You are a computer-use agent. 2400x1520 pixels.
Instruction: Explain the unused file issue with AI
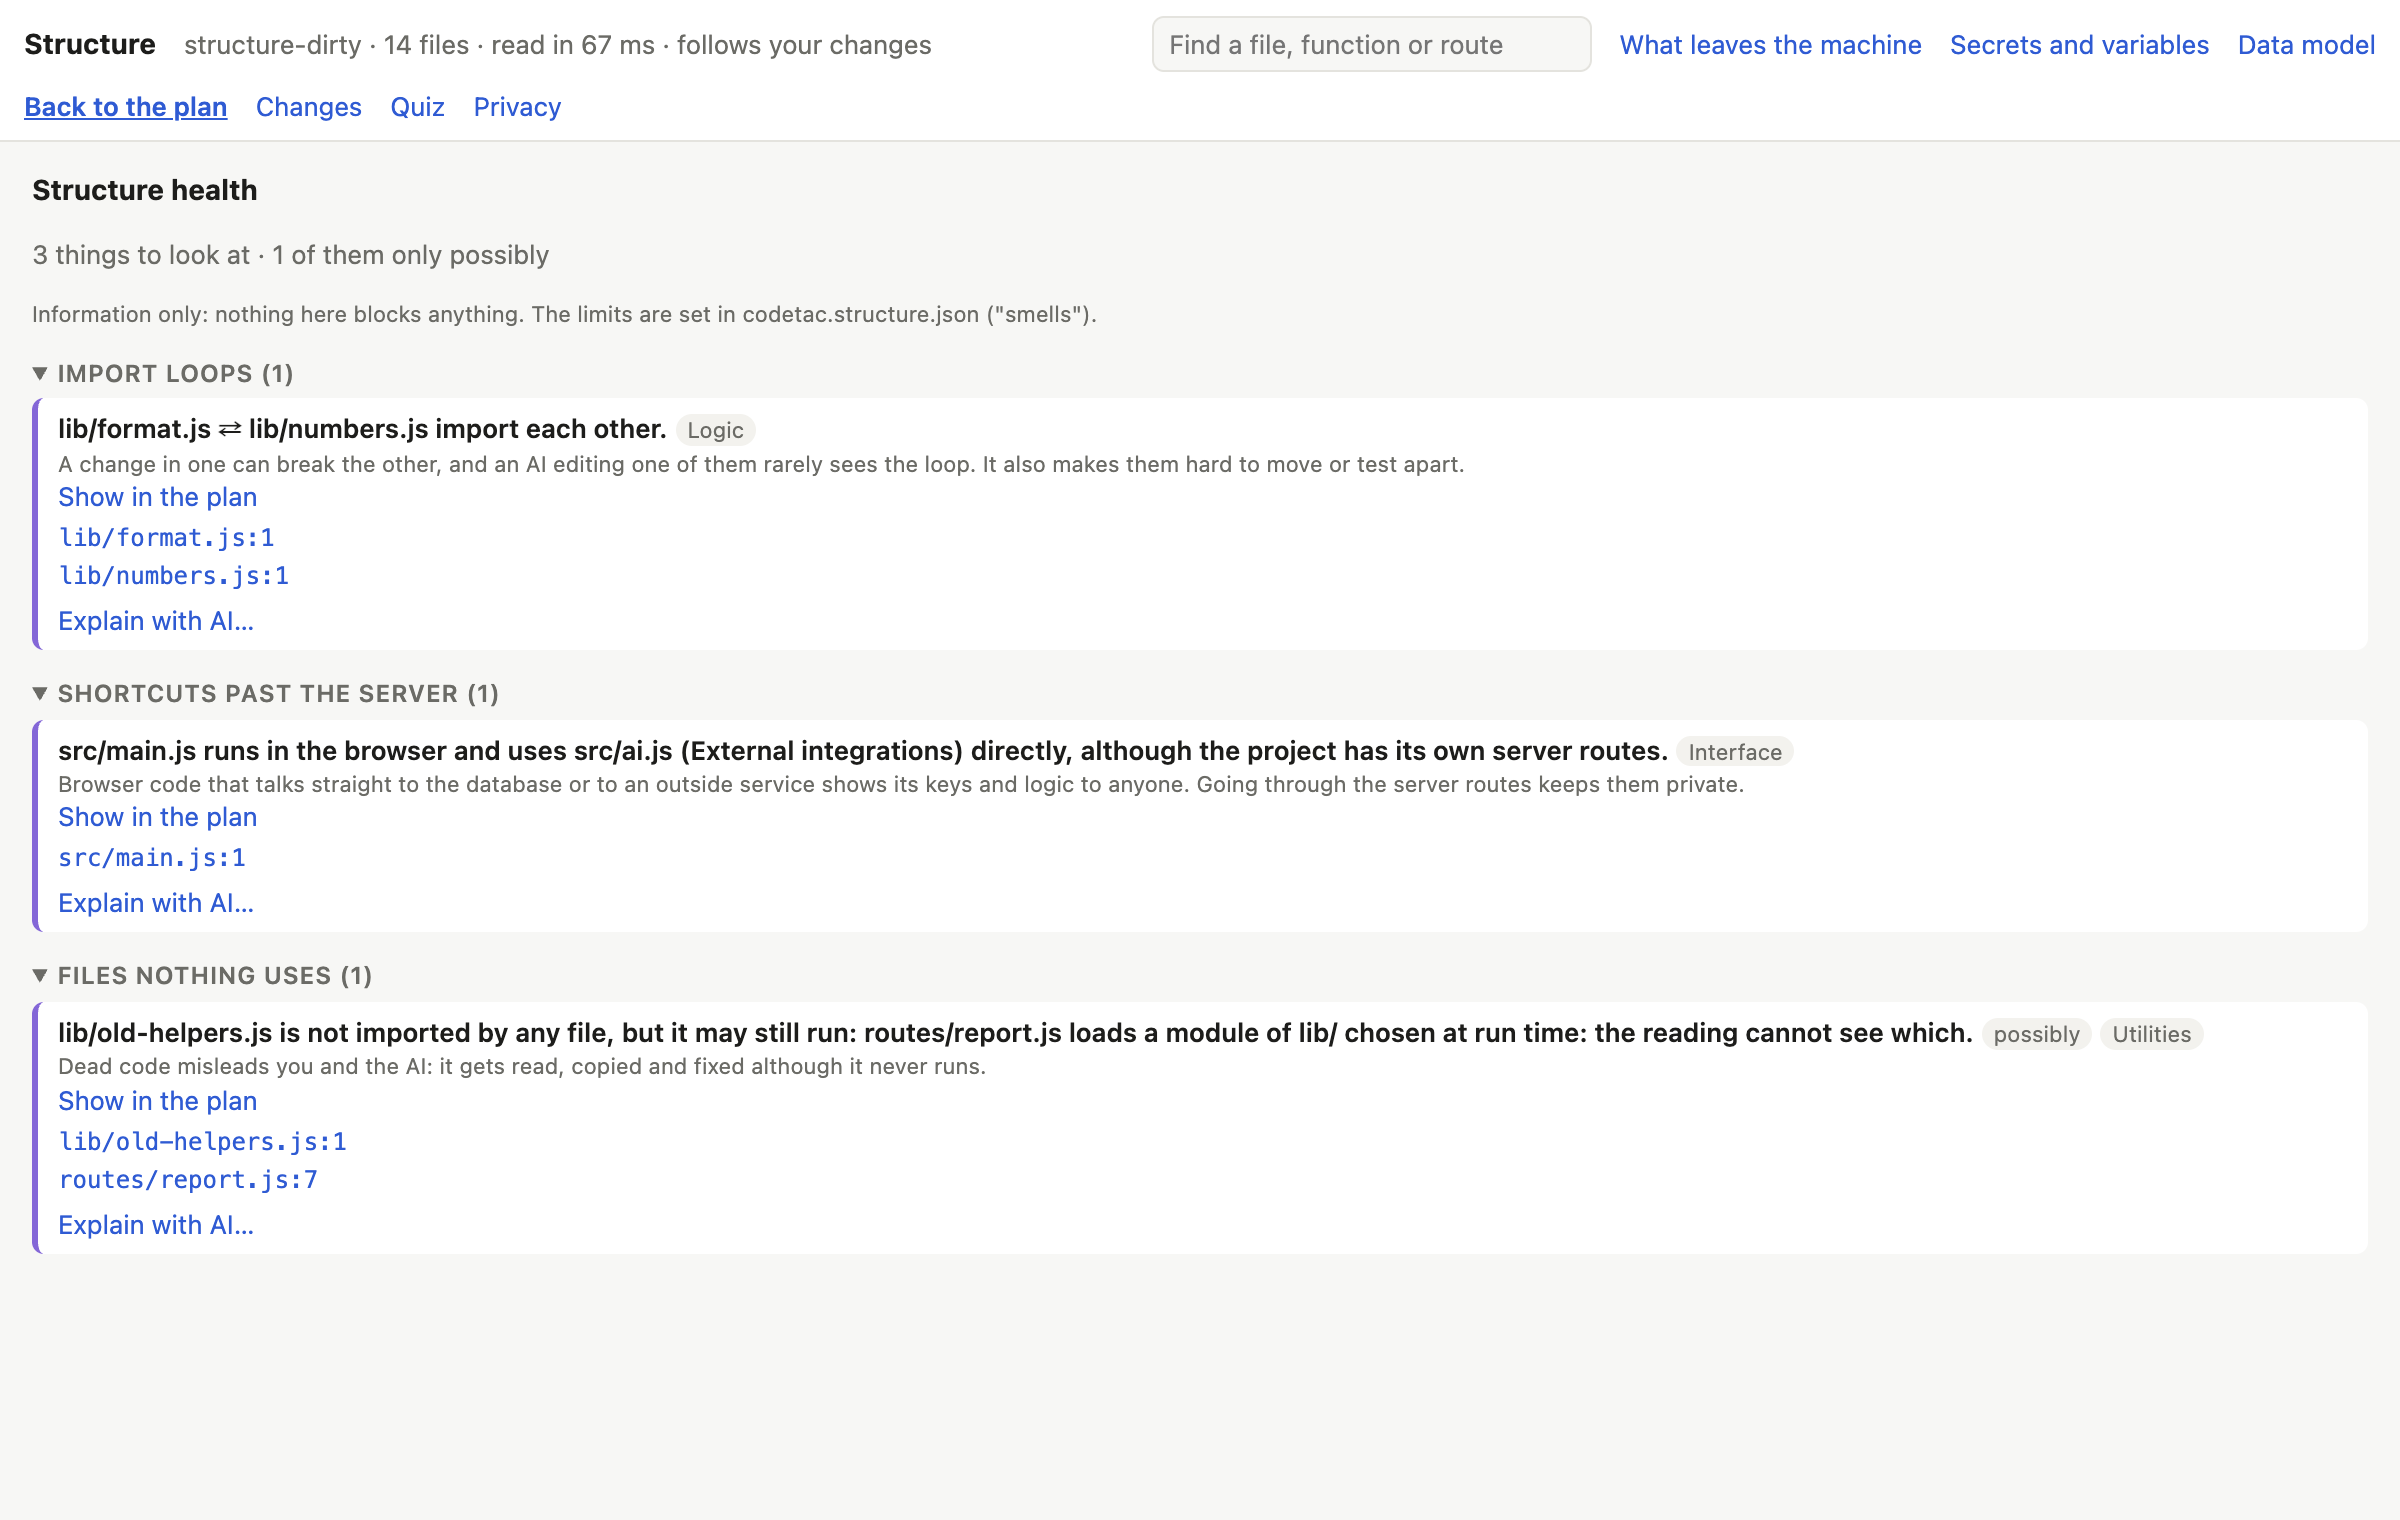[x=156, y=1225]
